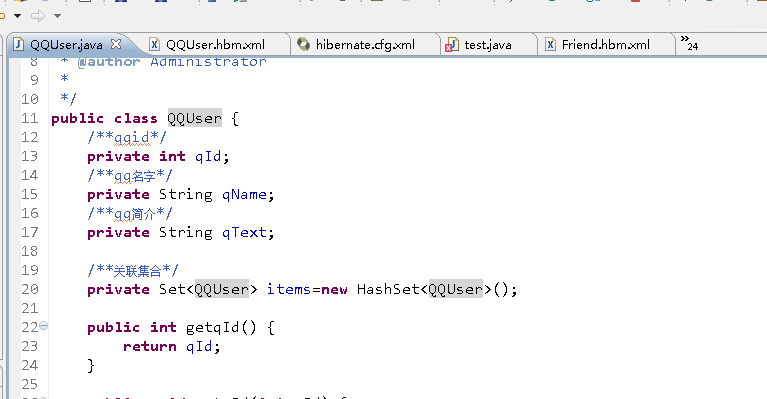The width and height of the screenshot is (767, 399).
Task: Click the 'private int' keywords on line 13
Action: point(136,156)
